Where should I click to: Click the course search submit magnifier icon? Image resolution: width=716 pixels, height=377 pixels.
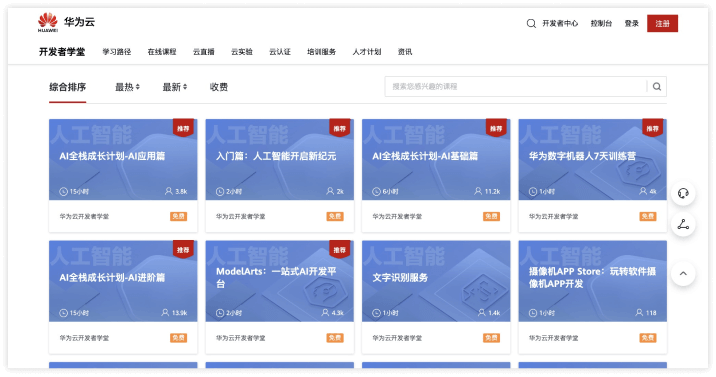[657, 86]
